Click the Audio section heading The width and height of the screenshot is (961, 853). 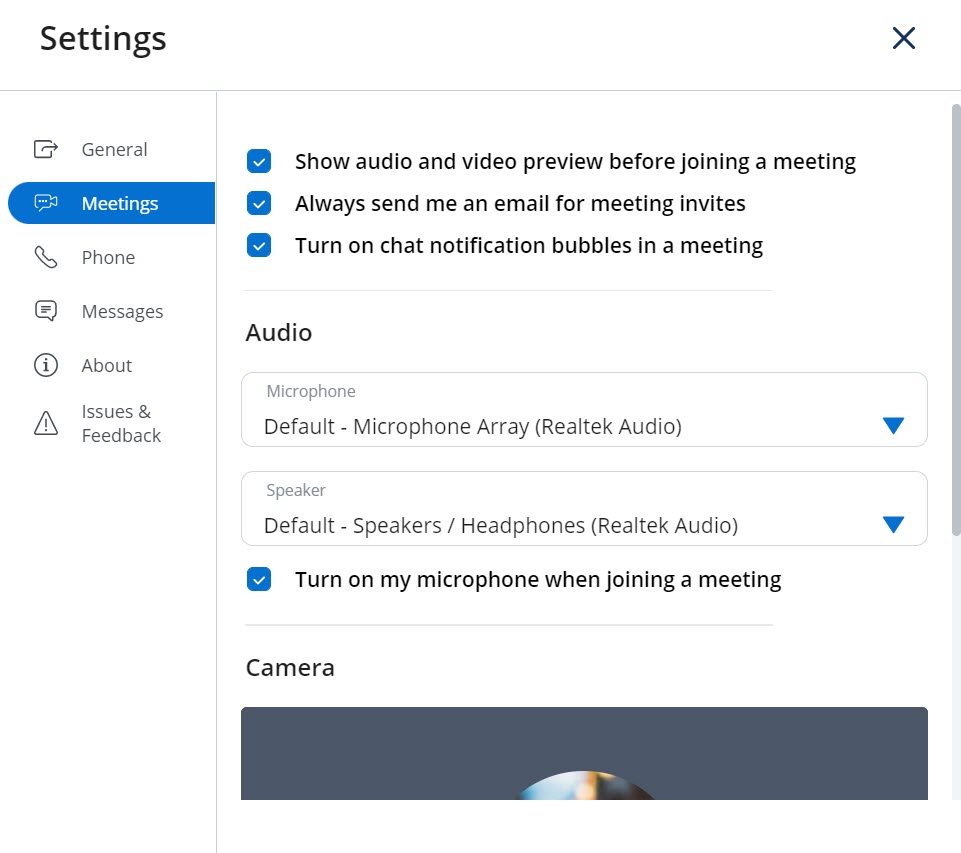[279, 333]
